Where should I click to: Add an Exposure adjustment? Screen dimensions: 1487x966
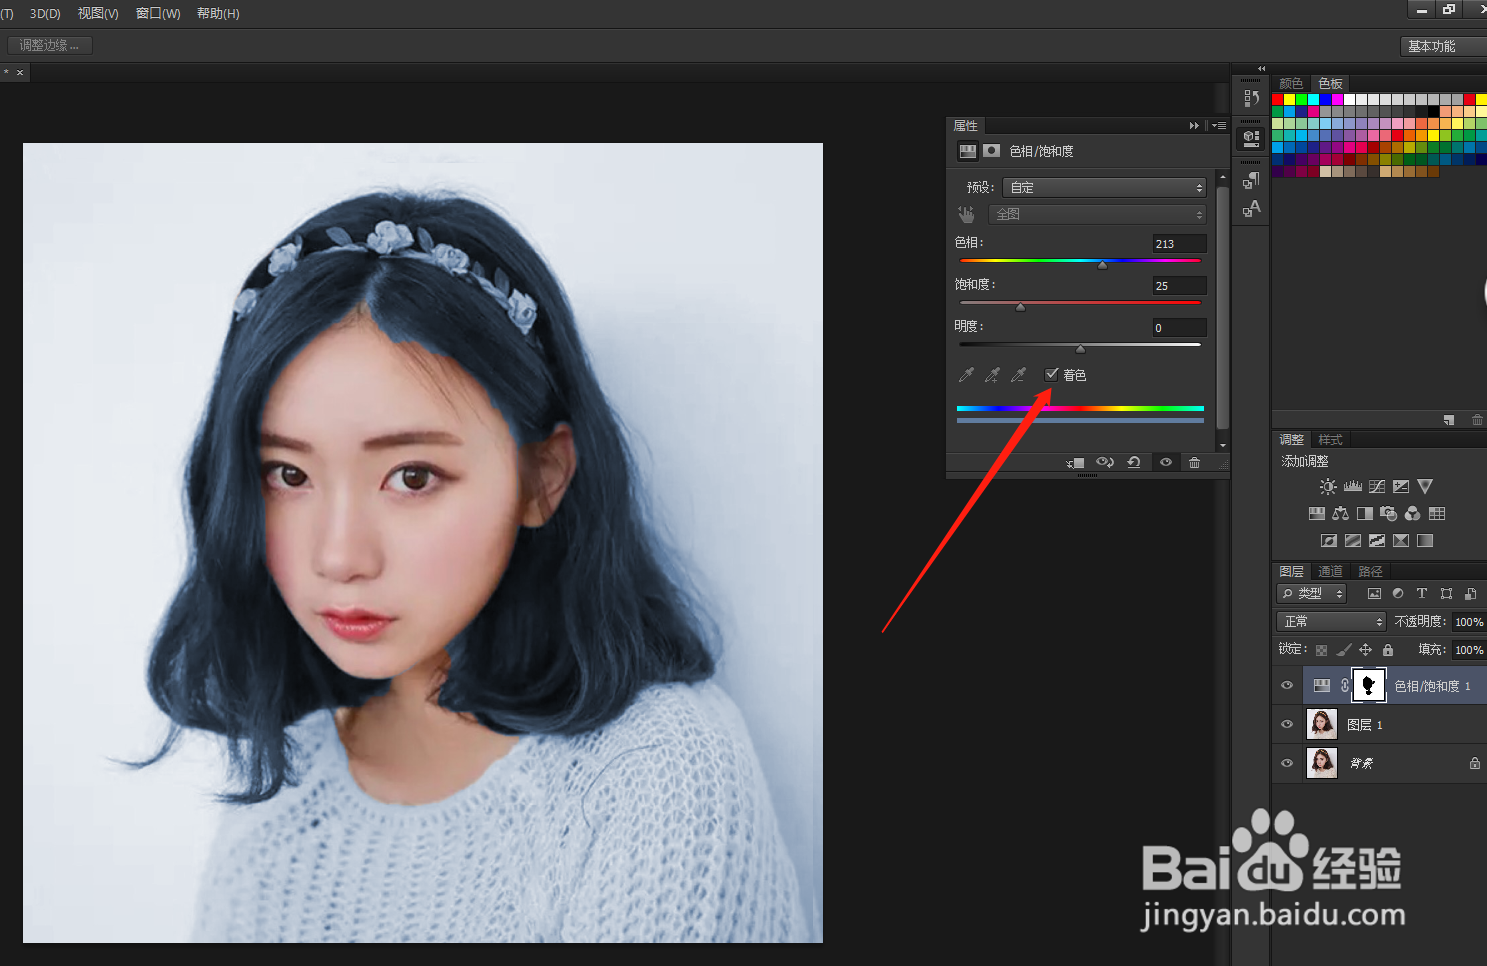click(1401, 487)
